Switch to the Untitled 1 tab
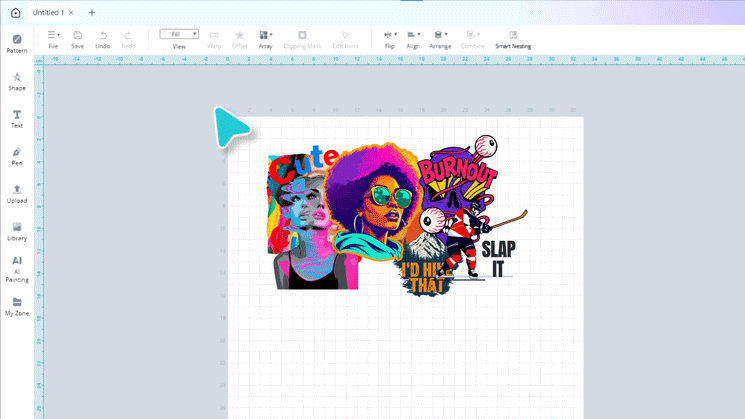 [47, 13]
